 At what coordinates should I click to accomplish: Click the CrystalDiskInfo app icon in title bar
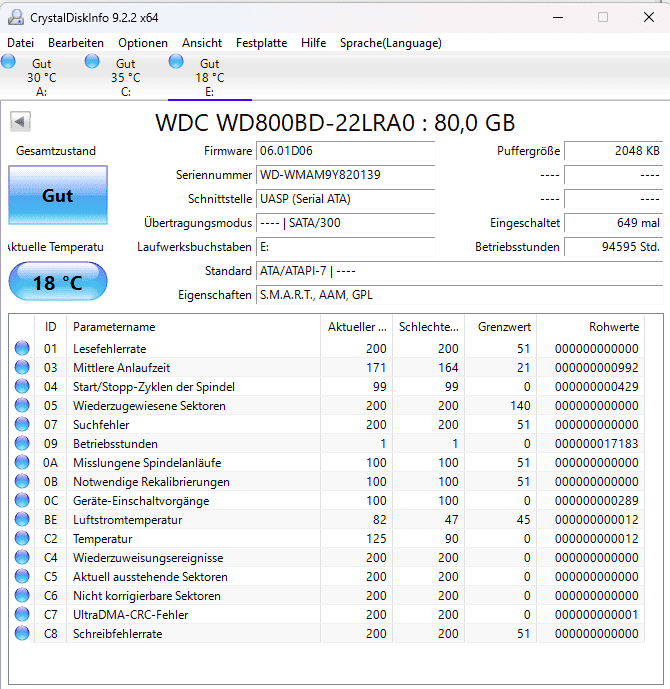16,18
